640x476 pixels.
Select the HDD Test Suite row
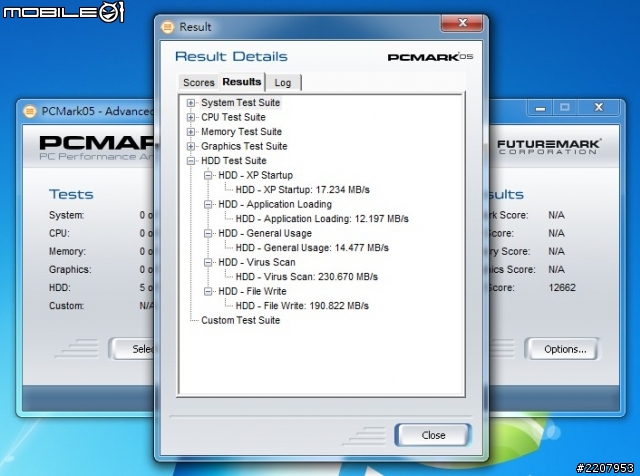point(233,161)
